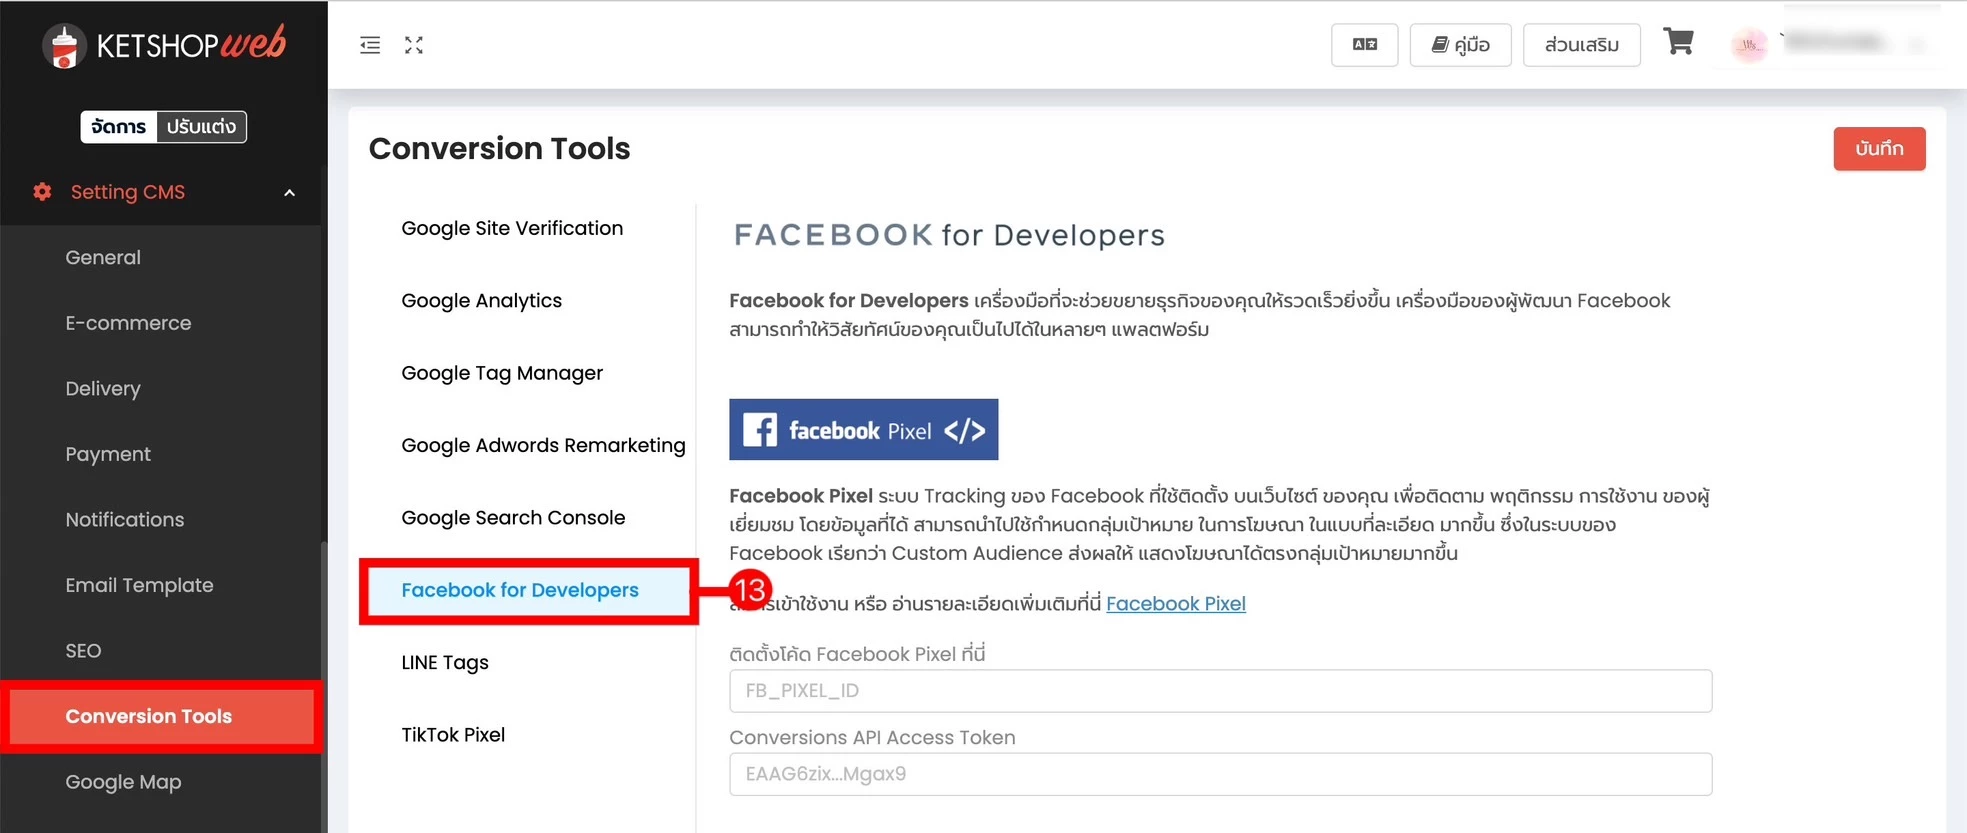Open Notifications settings
This screenshot has width=1967, height=833.
tap(125, 519)
